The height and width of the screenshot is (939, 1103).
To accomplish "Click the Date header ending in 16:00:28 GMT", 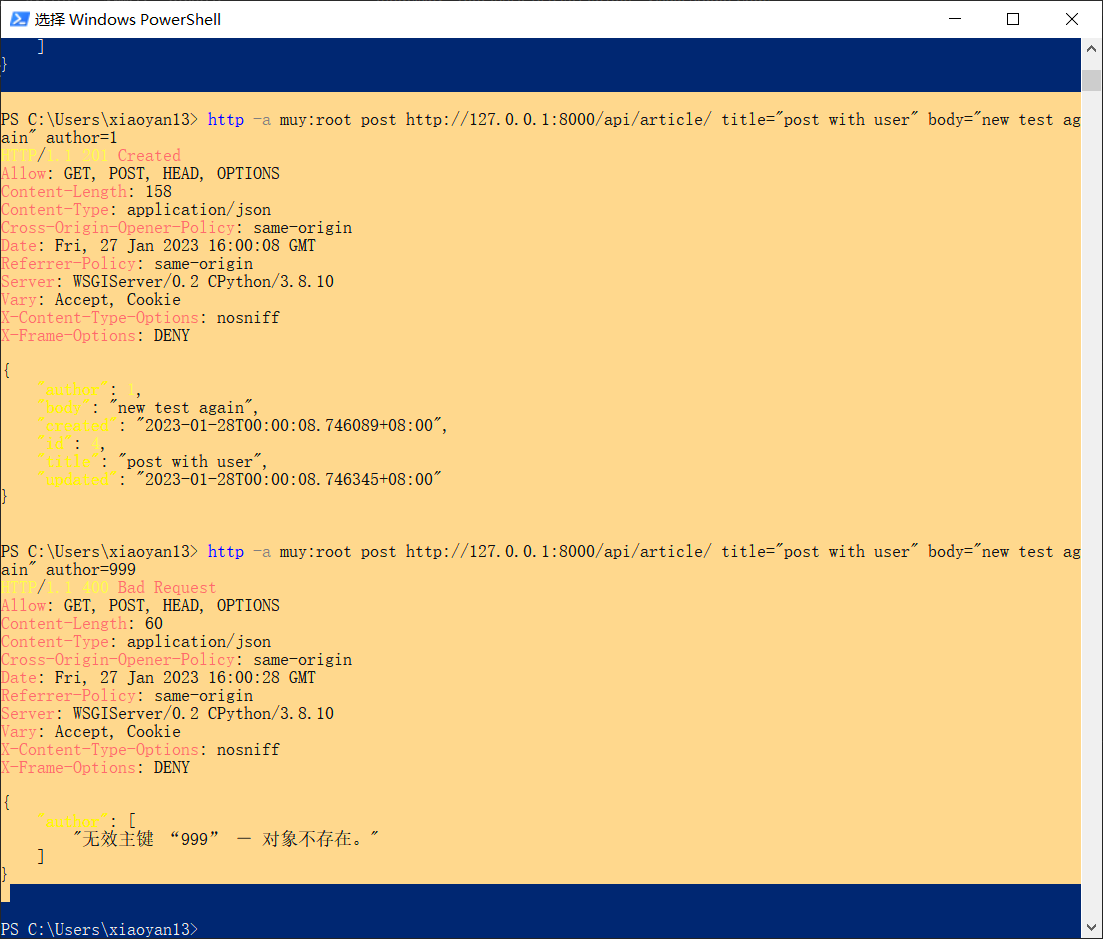I will click(158, 678).
